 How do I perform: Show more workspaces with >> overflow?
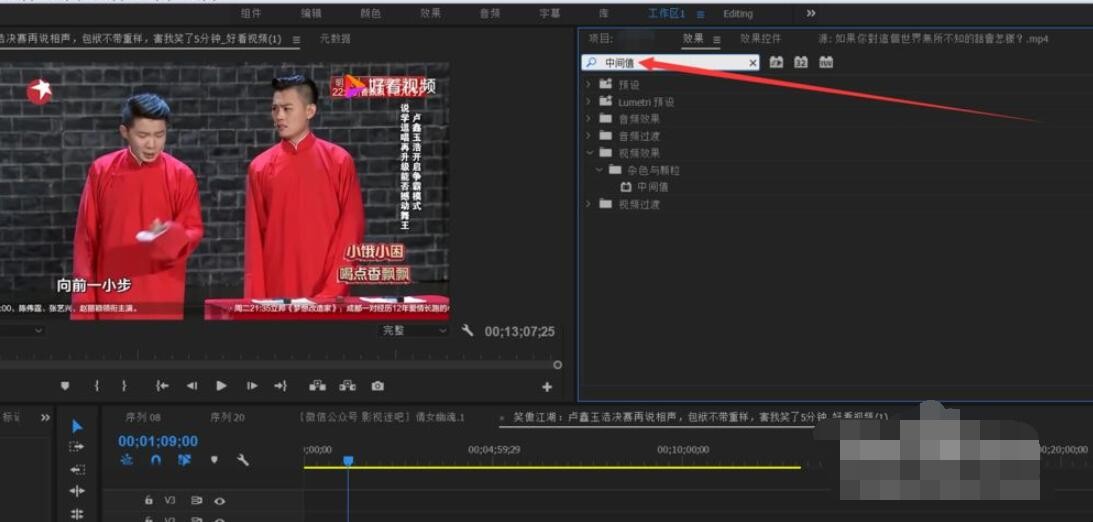[811, 13]
